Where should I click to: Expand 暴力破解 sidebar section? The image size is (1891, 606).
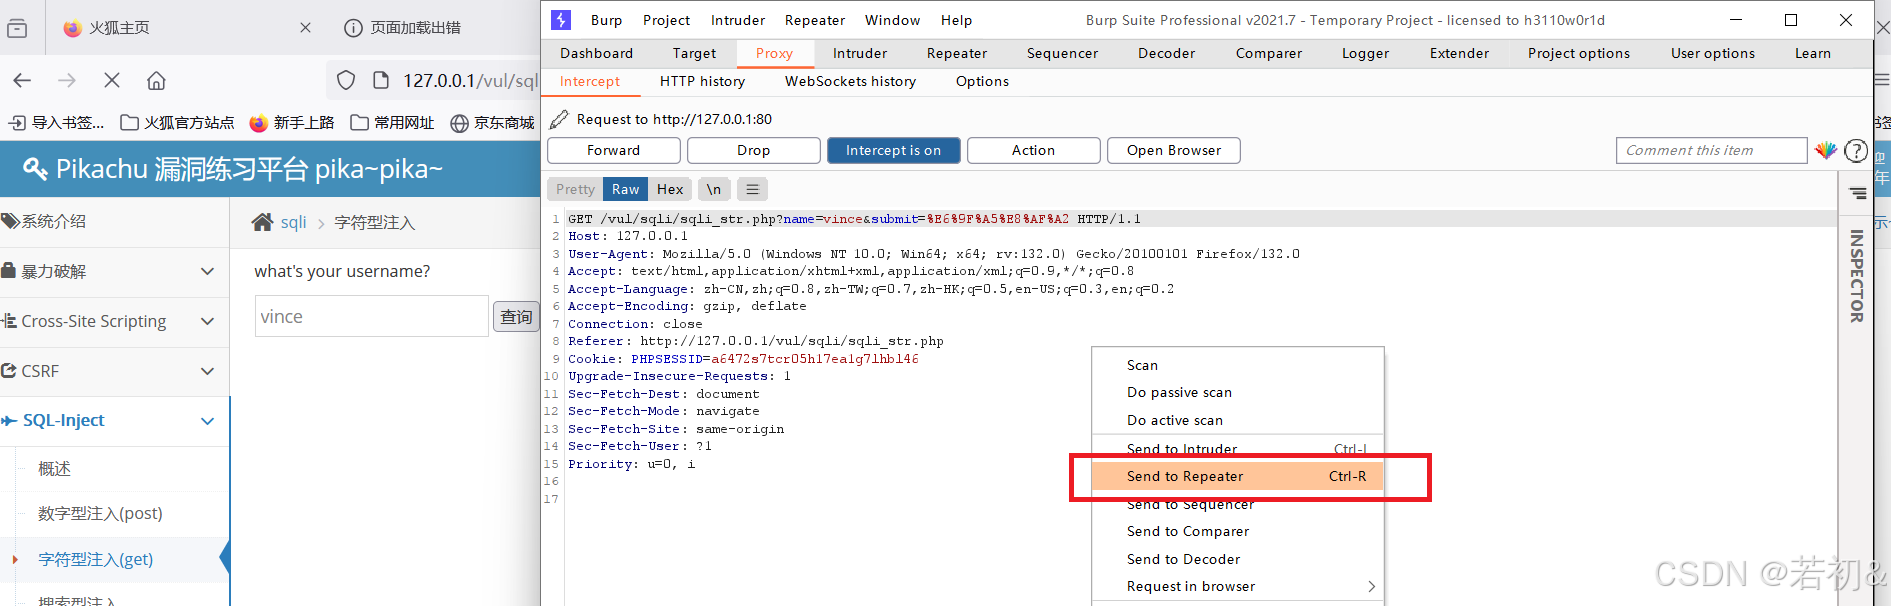(114, 271)
